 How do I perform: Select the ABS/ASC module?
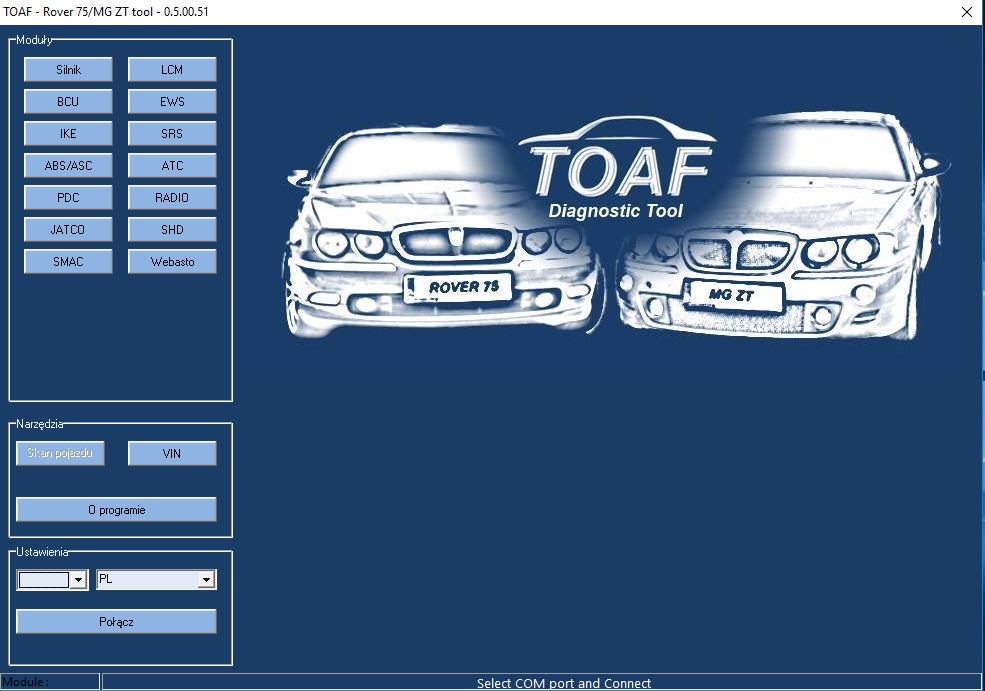[68, 166]
